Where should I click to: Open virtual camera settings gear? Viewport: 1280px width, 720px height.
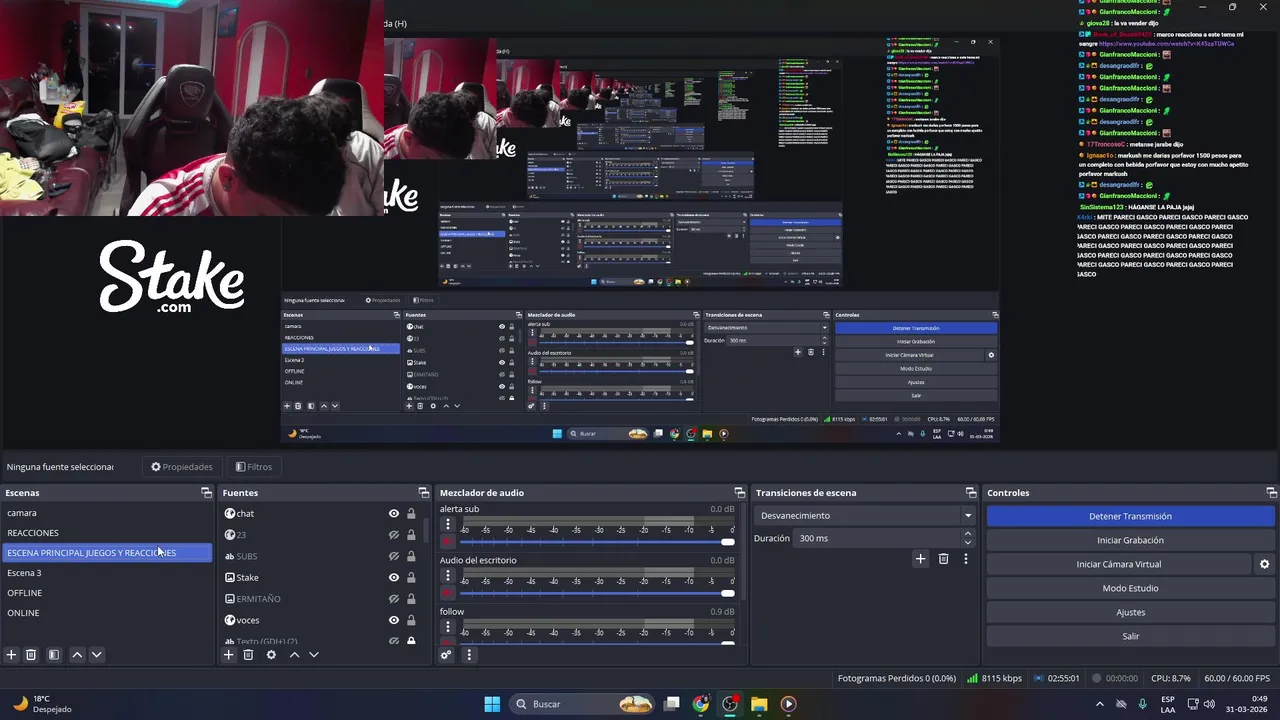(1264, 564)
